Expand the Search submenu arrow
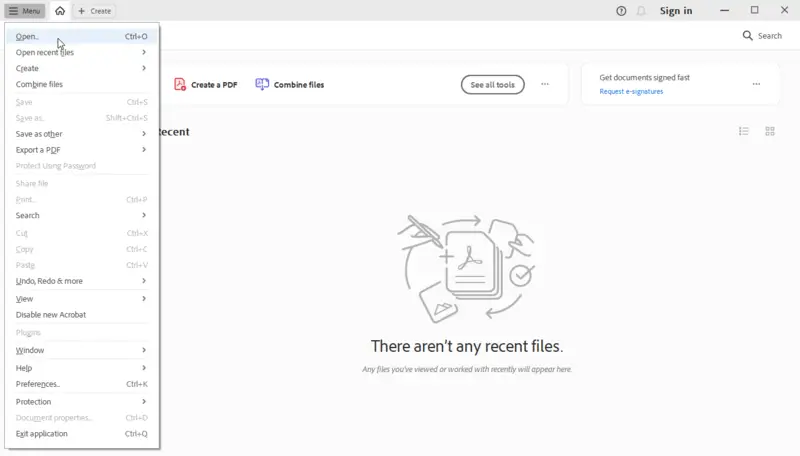800x456 pixels. click(x=144, y=215)
